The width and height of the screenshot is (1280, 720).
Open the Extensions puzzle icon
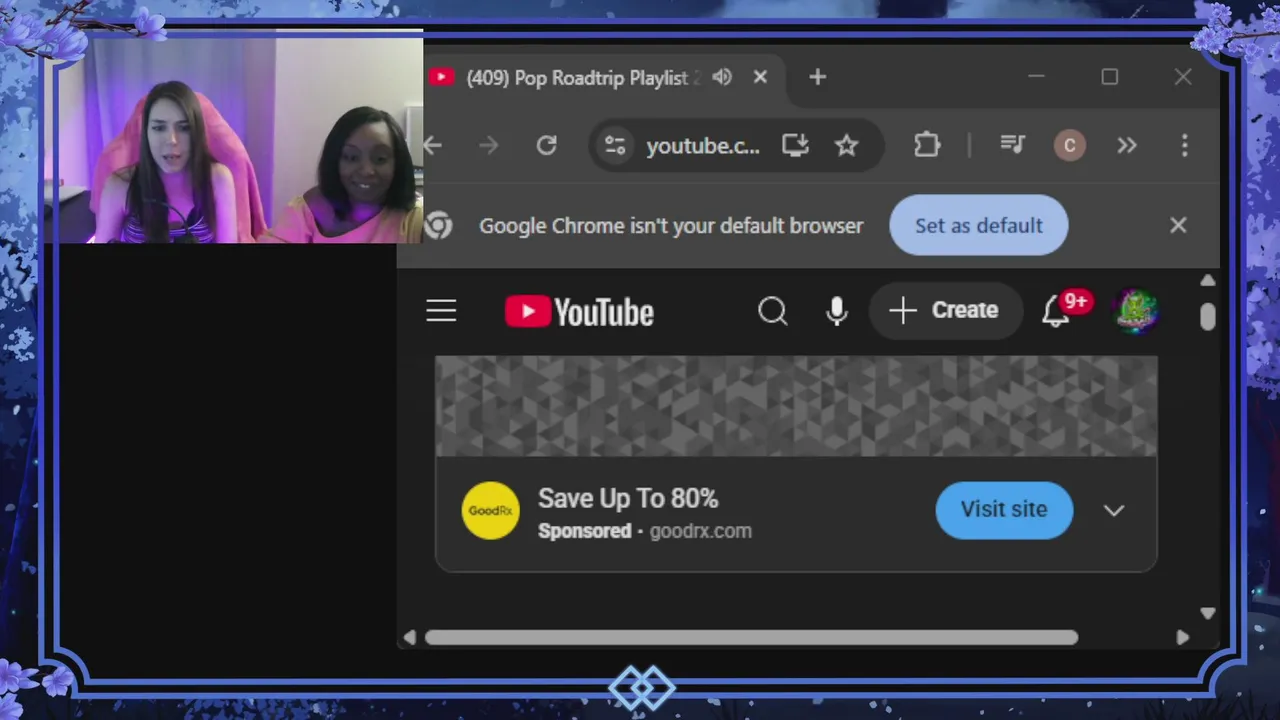[927, 146]
